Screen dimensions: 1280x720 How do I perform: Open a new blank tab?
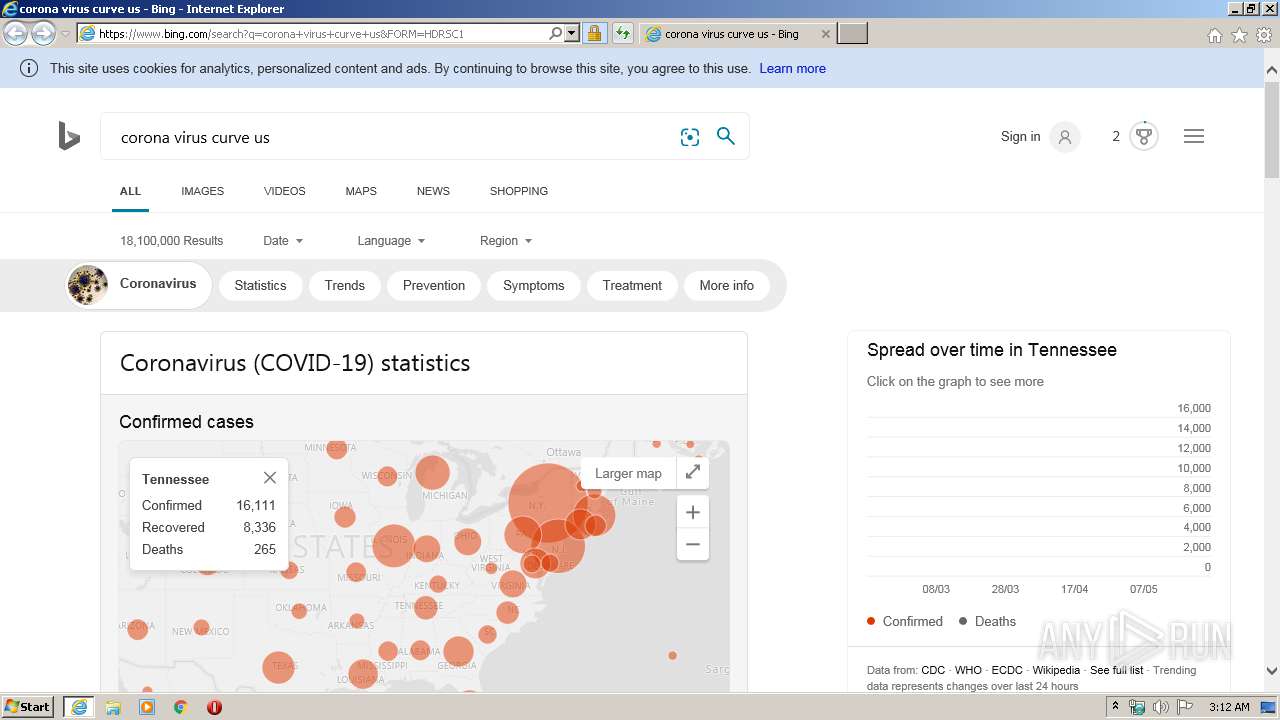click(852, 33)
